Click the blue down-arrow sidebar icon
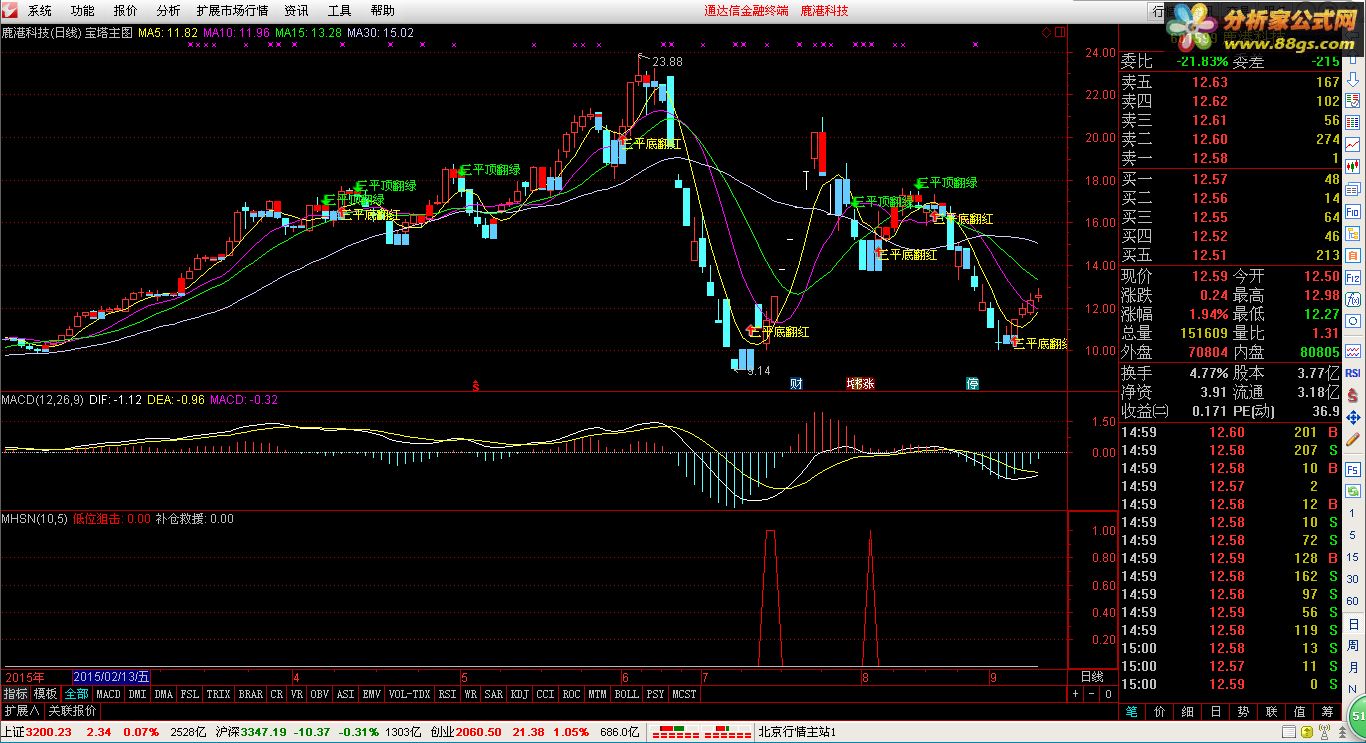The image size is (1366, 743). (x=1353, y=80)
